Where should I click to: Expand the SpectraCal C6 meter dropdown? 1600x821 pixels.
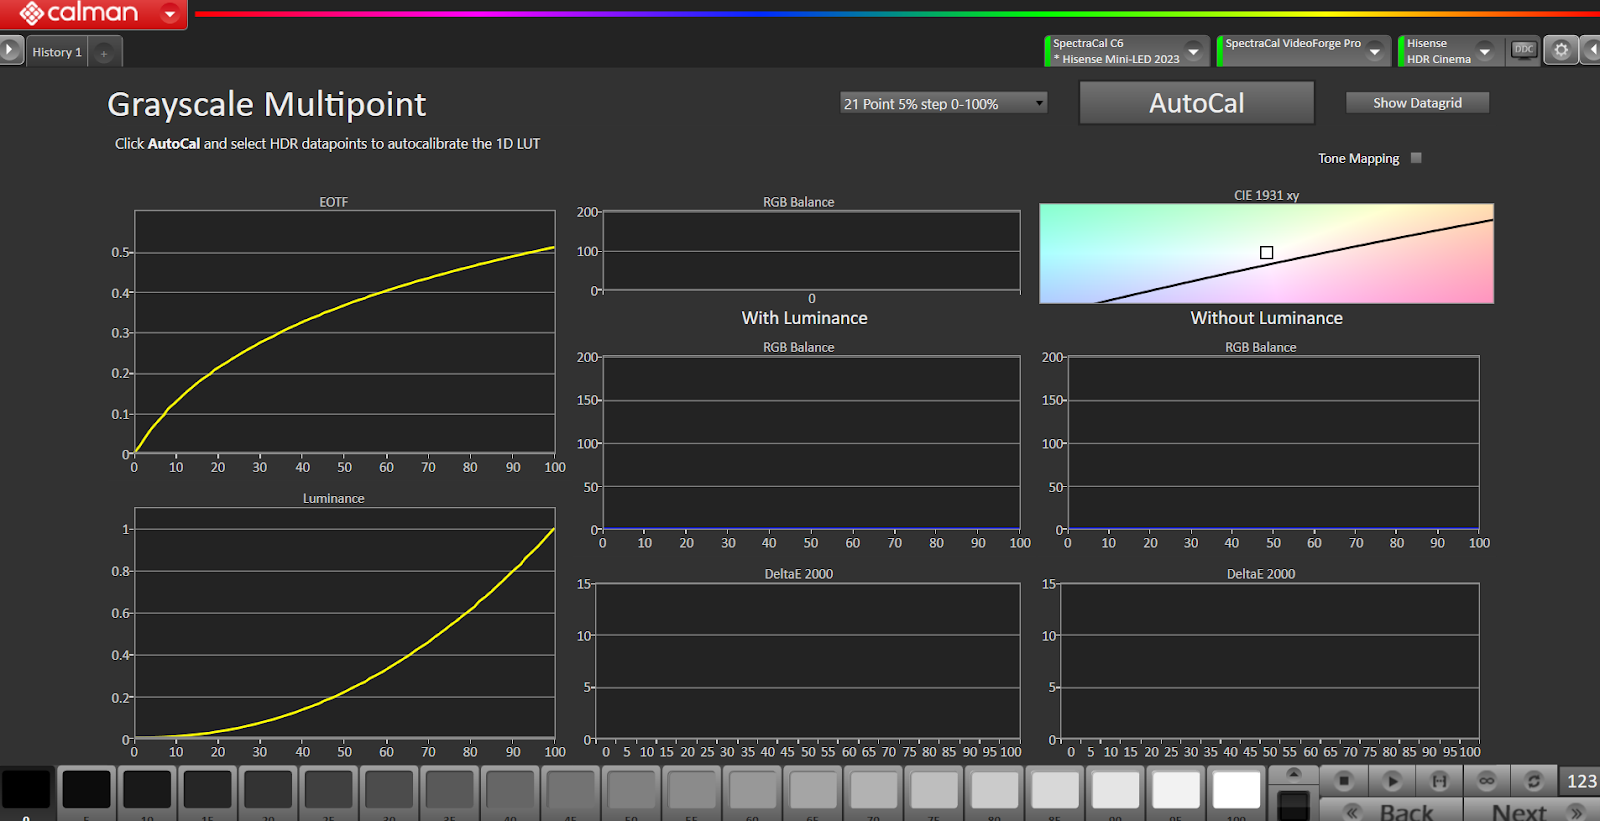tap(1193, 51)
